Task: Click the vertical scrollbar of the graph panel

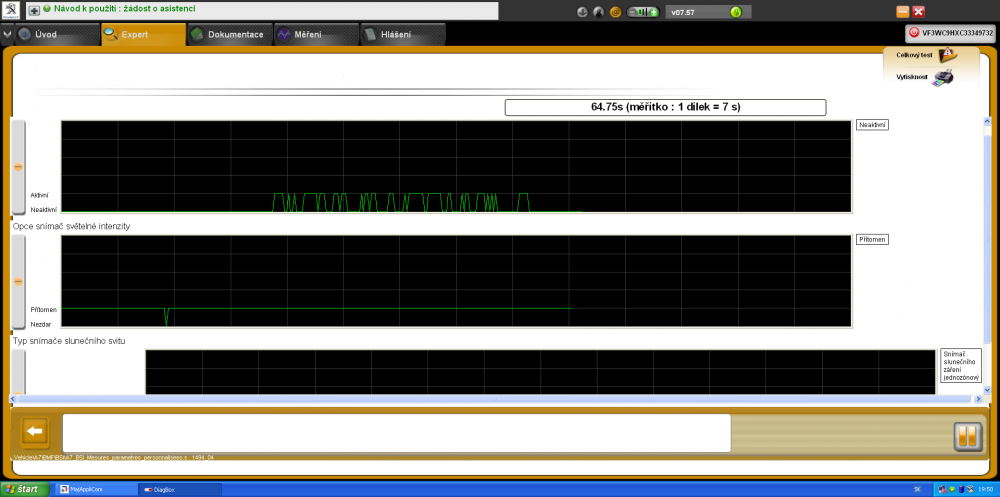Action: (x=987, y=255)
